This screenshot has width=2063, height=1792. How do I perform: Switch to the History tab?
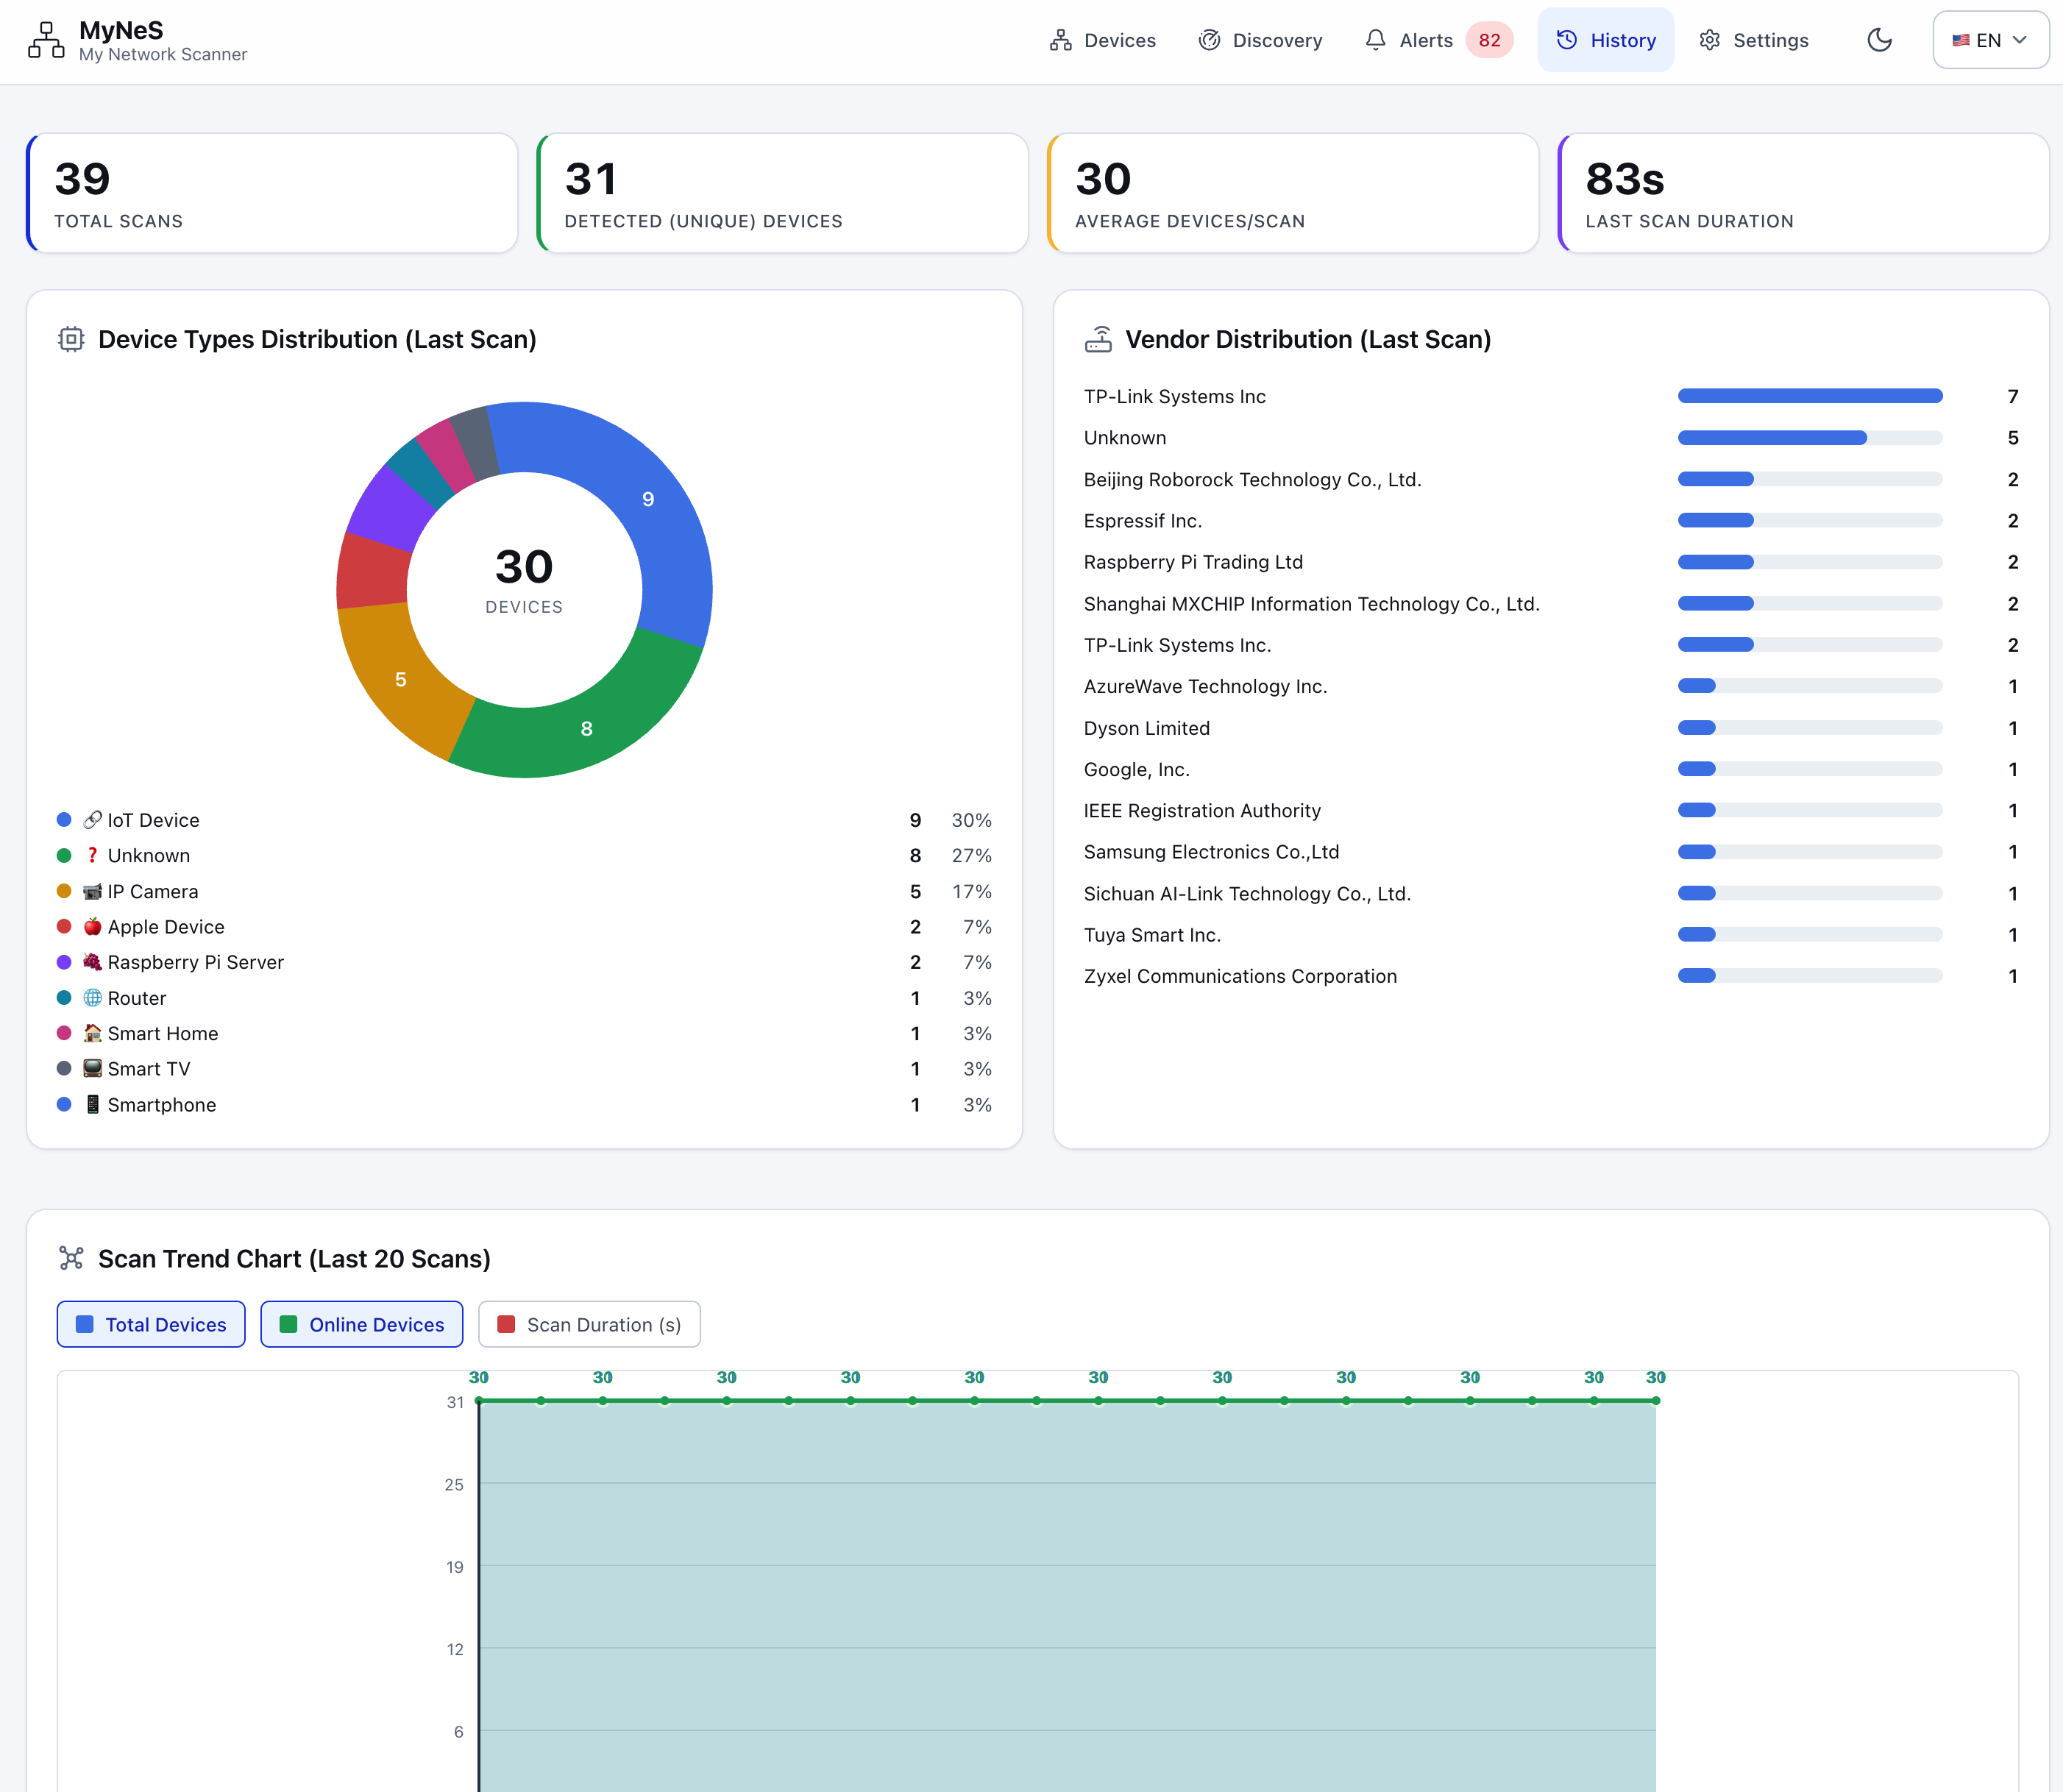point(1606,40)
